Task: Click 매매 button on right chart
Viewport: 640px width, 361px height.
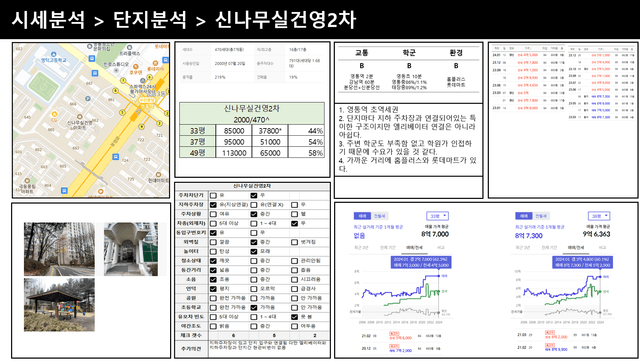Action: pos(524,216)
